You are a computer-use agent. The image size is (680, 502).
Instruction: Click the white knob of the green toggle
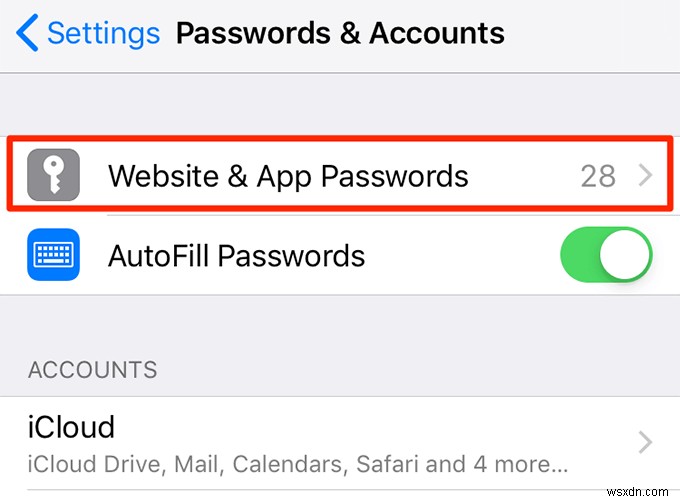625,254
